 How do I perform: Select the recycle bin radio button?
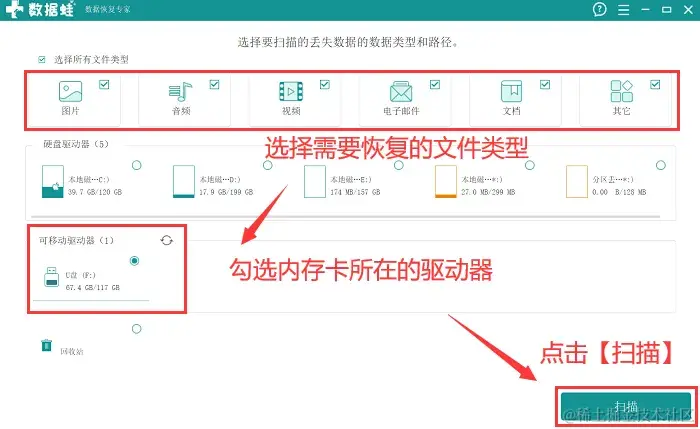coord(137,329)
